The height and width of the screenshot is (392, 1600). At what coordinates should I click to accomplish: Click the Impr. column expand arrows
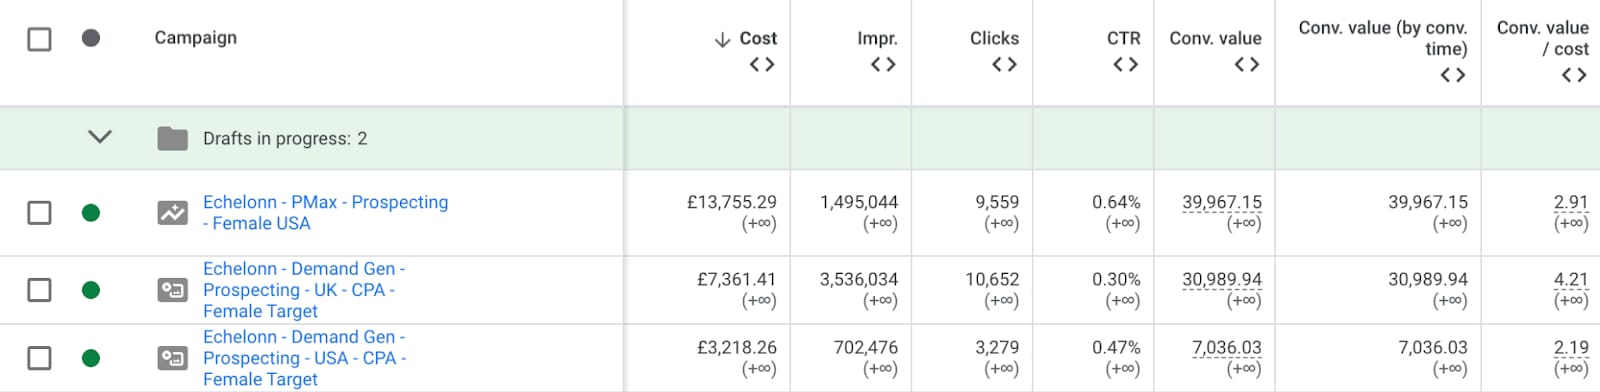coord(883,64)
